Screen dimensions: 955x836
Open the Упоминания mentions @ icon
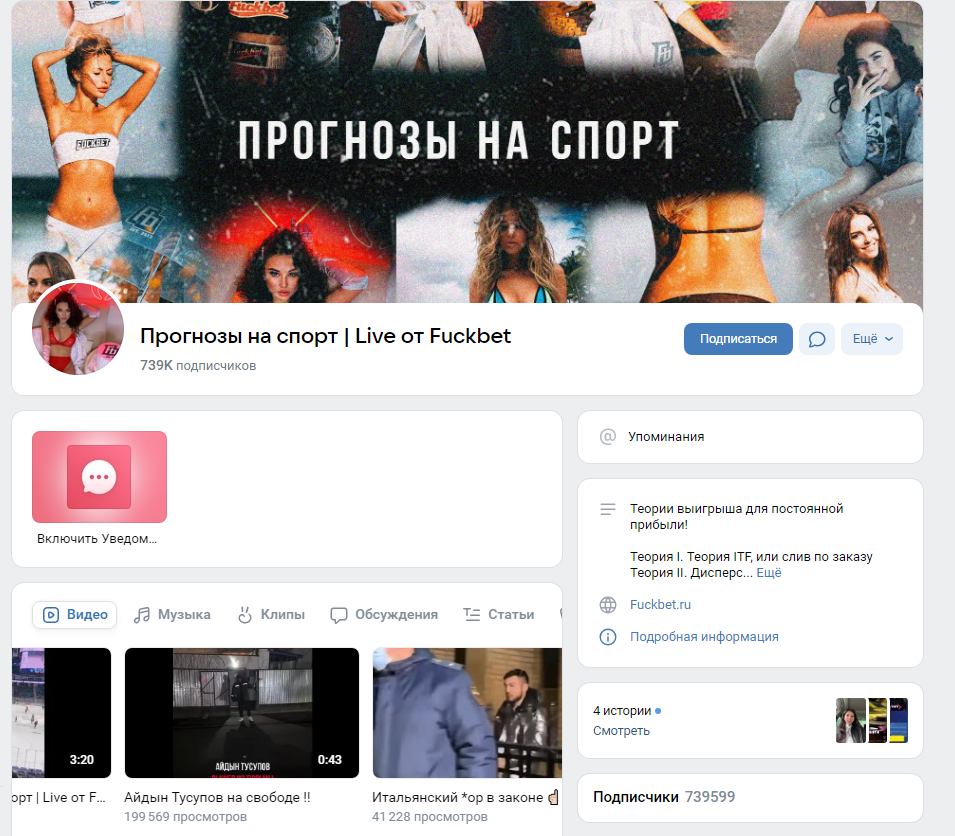point(607,437)
